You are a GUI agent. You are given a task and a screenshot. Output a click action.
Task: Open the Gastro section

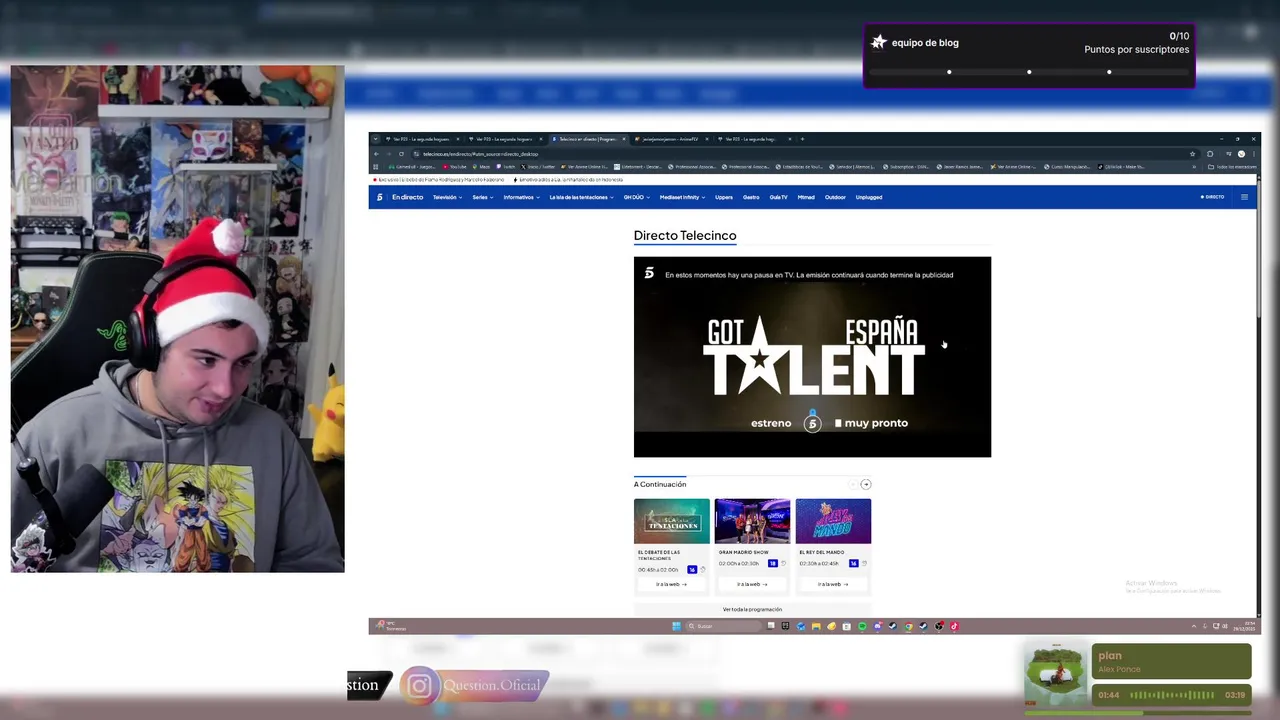click(751, 197)
